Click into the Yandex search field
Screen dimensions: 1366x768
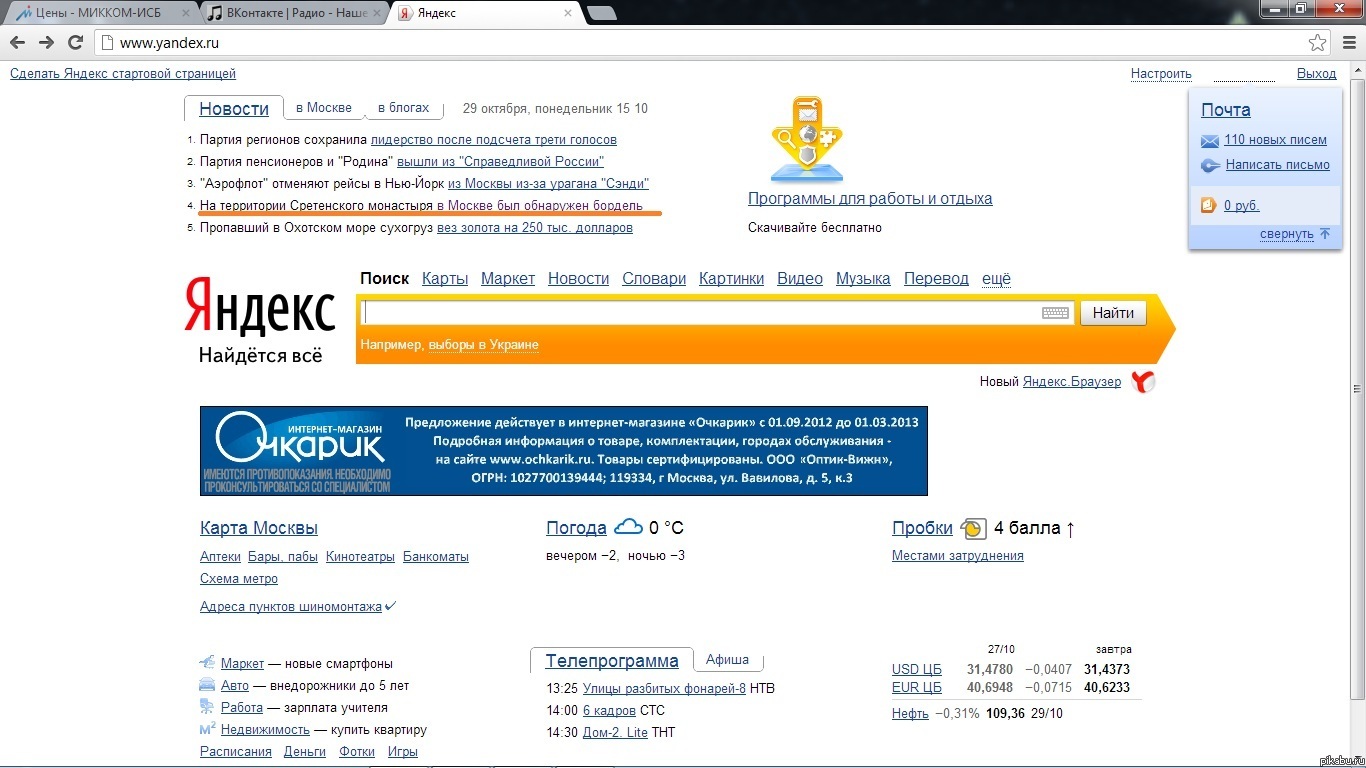[716, 313]
